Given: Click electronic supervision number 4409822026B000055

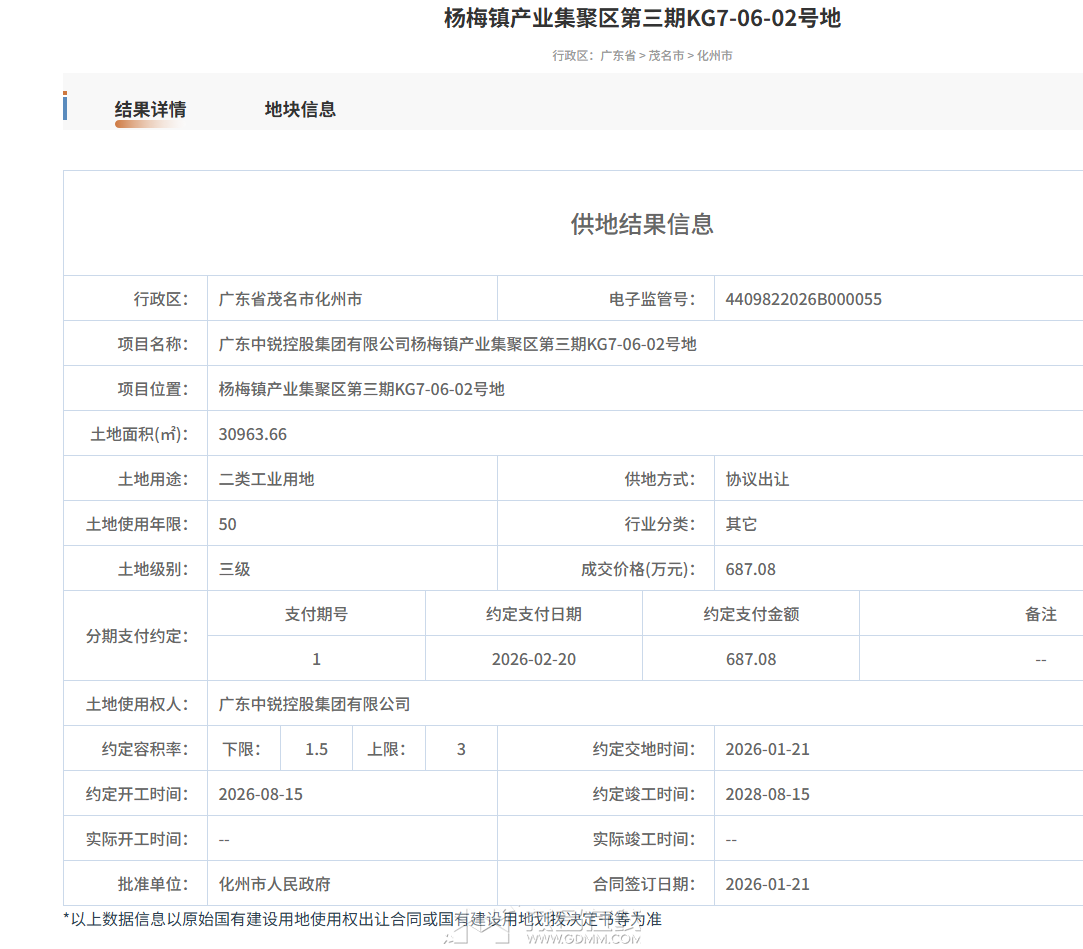Looking at the screenshot, I should click(x=804, y=299).
